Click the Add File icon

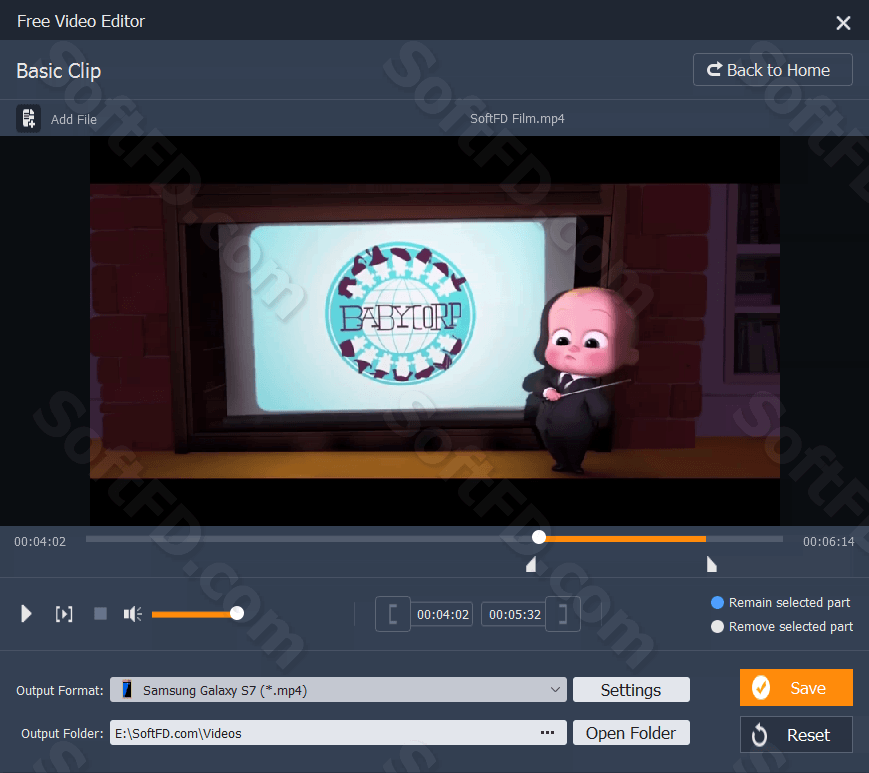28,119
